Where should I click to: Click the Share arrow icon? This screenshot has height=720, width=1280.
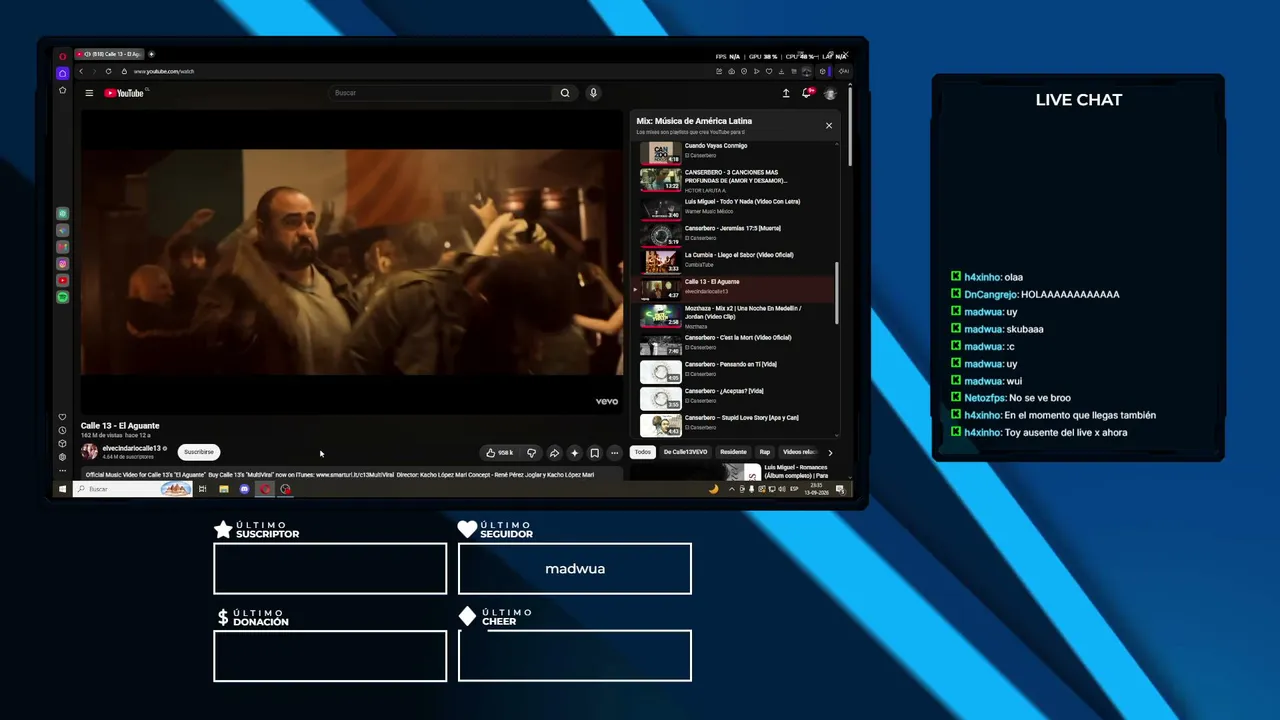pyautogui.click(x=554, y=453)
